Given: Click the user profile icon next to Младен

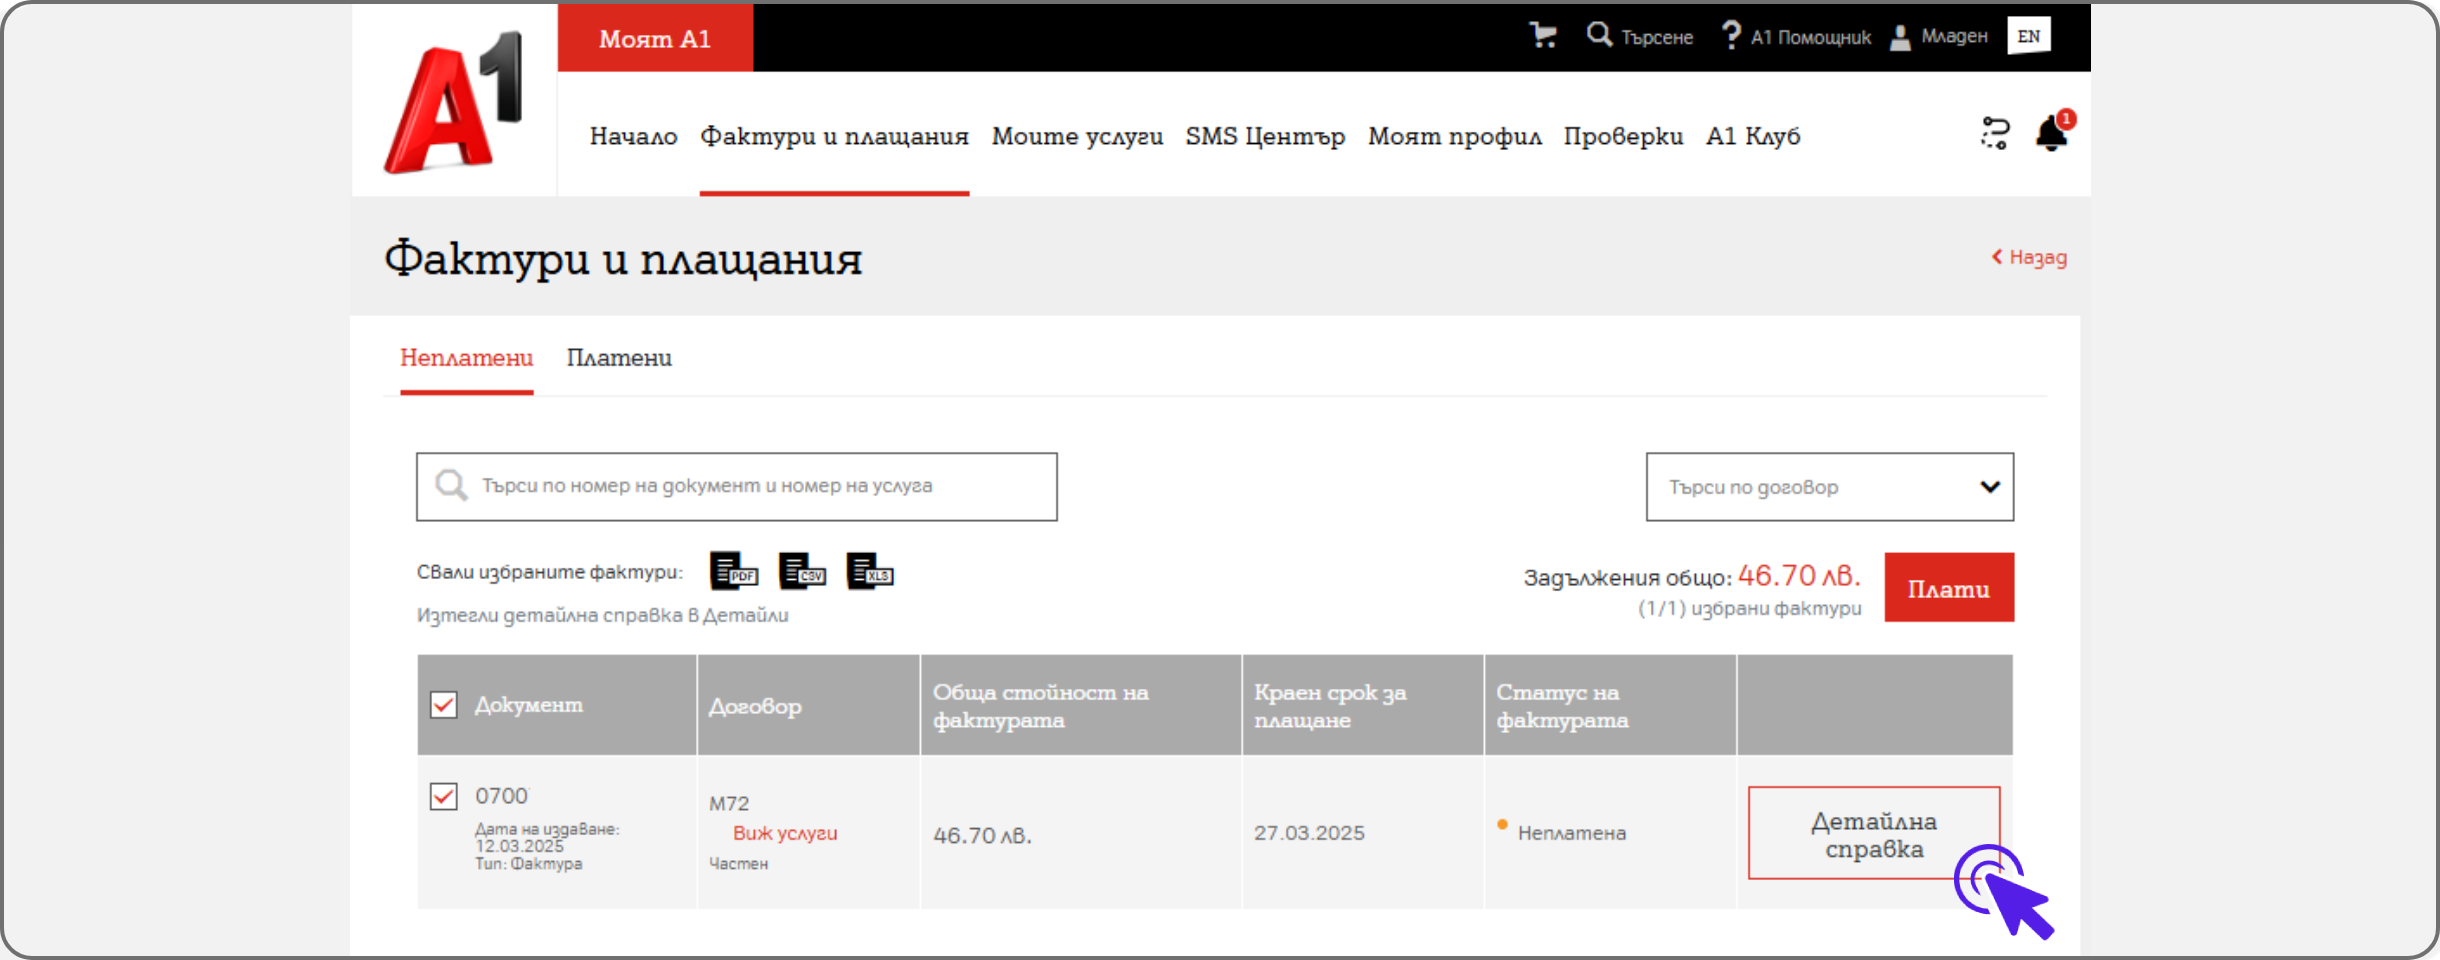Looking at the screenshot, I should coord(1900,37).
